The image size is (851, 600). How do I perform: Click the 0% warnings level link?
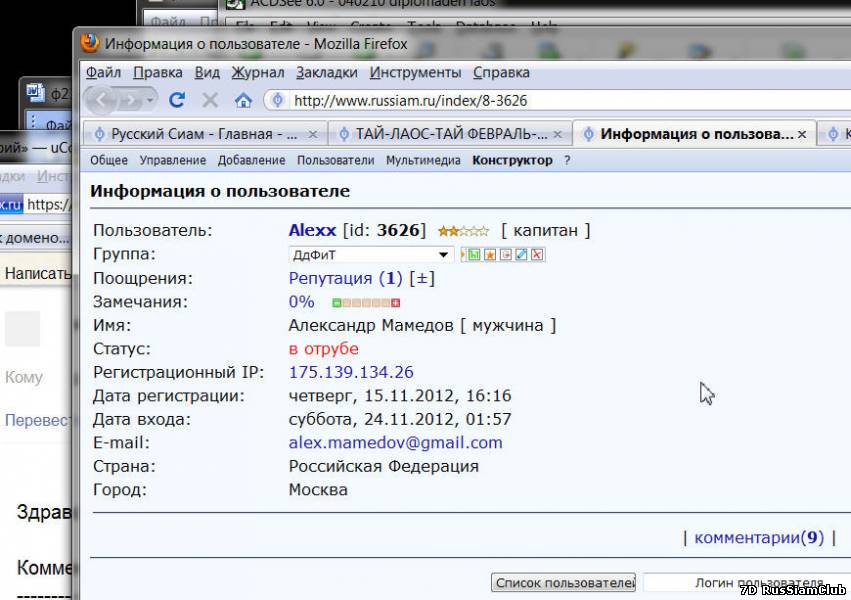click(x=302, y=302)
